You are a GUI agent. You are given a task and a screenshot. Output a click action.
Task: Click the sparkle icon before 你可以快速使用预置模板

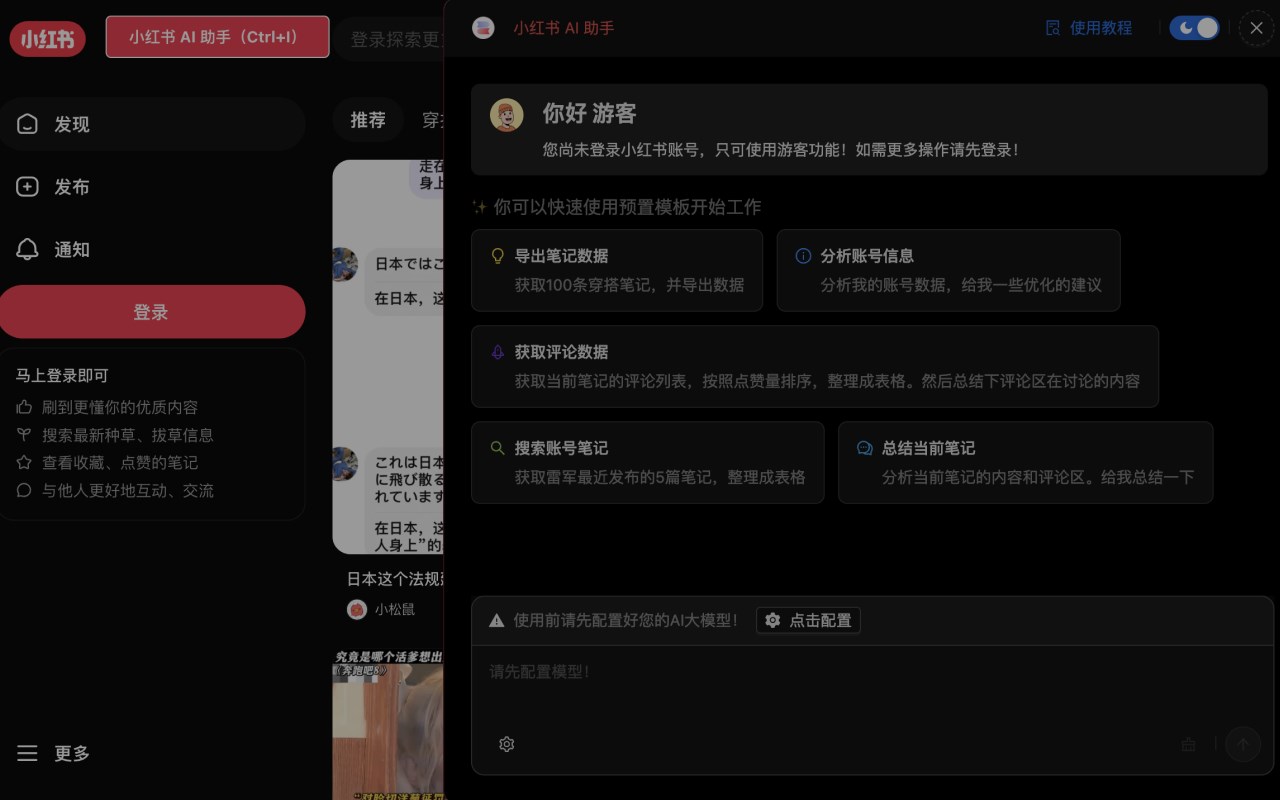pyautogui.click(x=479, y=207)
